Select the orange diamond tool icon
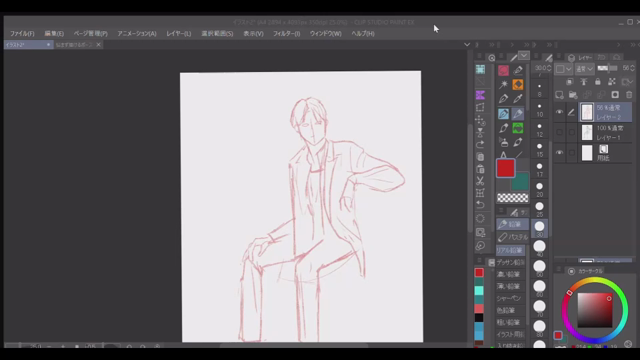 tap(518, 84)
